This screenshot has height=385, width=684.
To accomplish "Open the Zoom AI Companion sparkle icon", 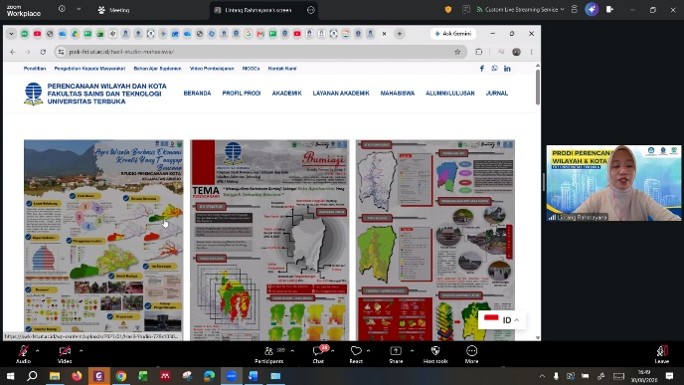I will pyautogui.click(x=592, y=10).
